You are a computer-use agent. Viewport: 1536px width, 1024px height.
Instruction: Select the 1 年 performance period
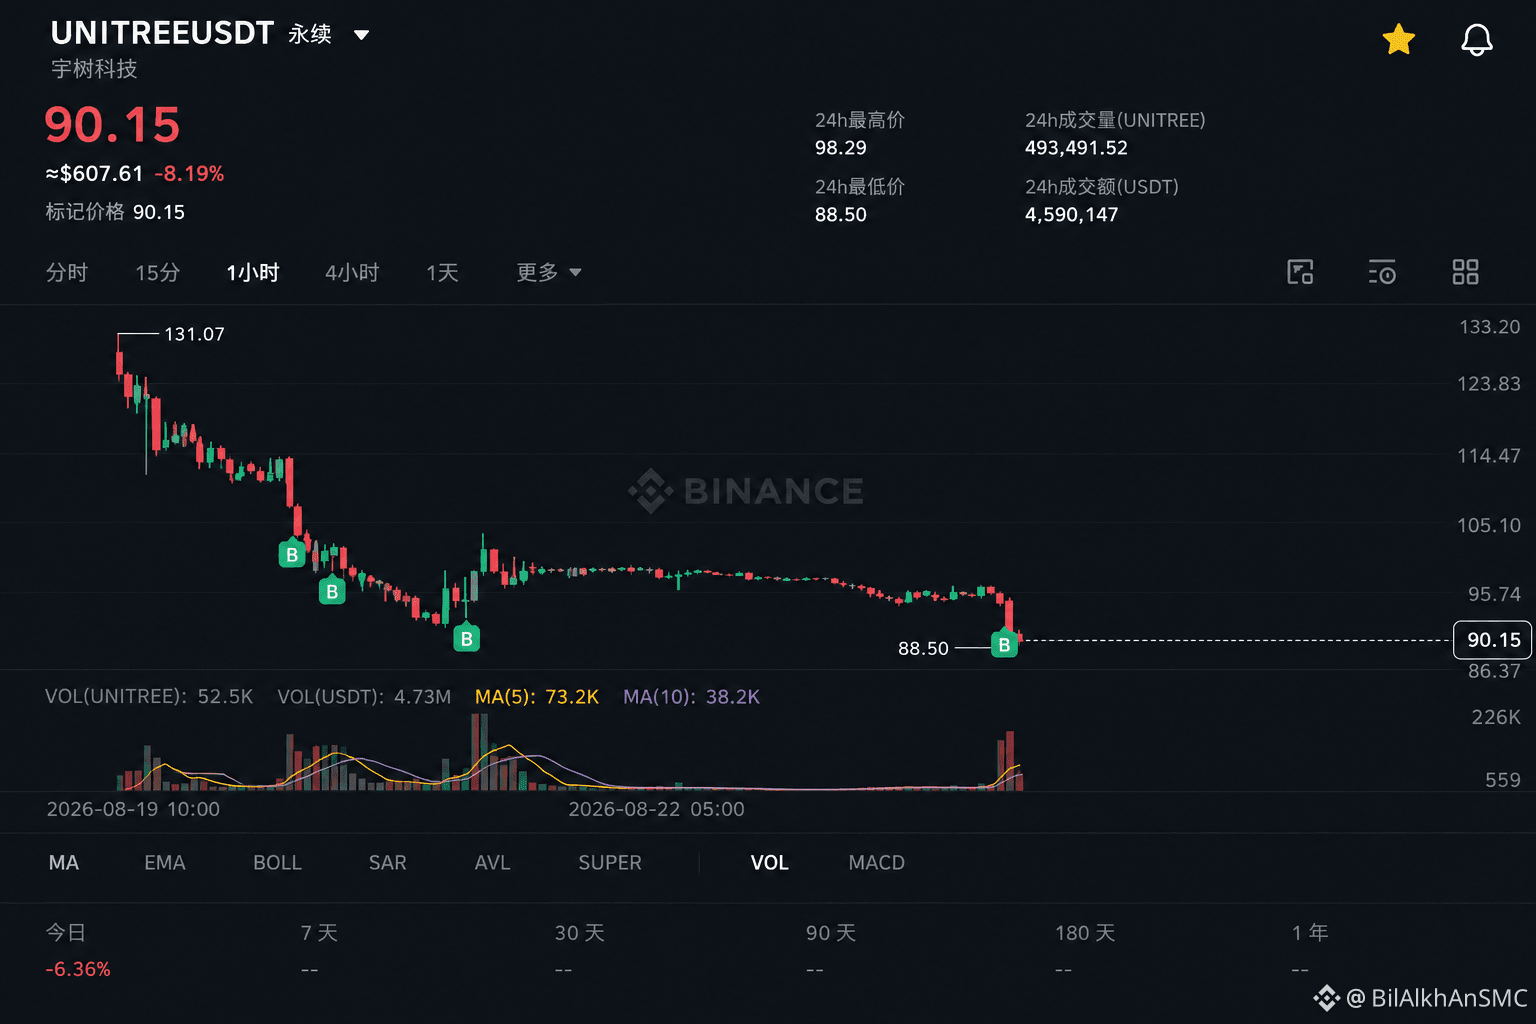[x=1310, y=932]
